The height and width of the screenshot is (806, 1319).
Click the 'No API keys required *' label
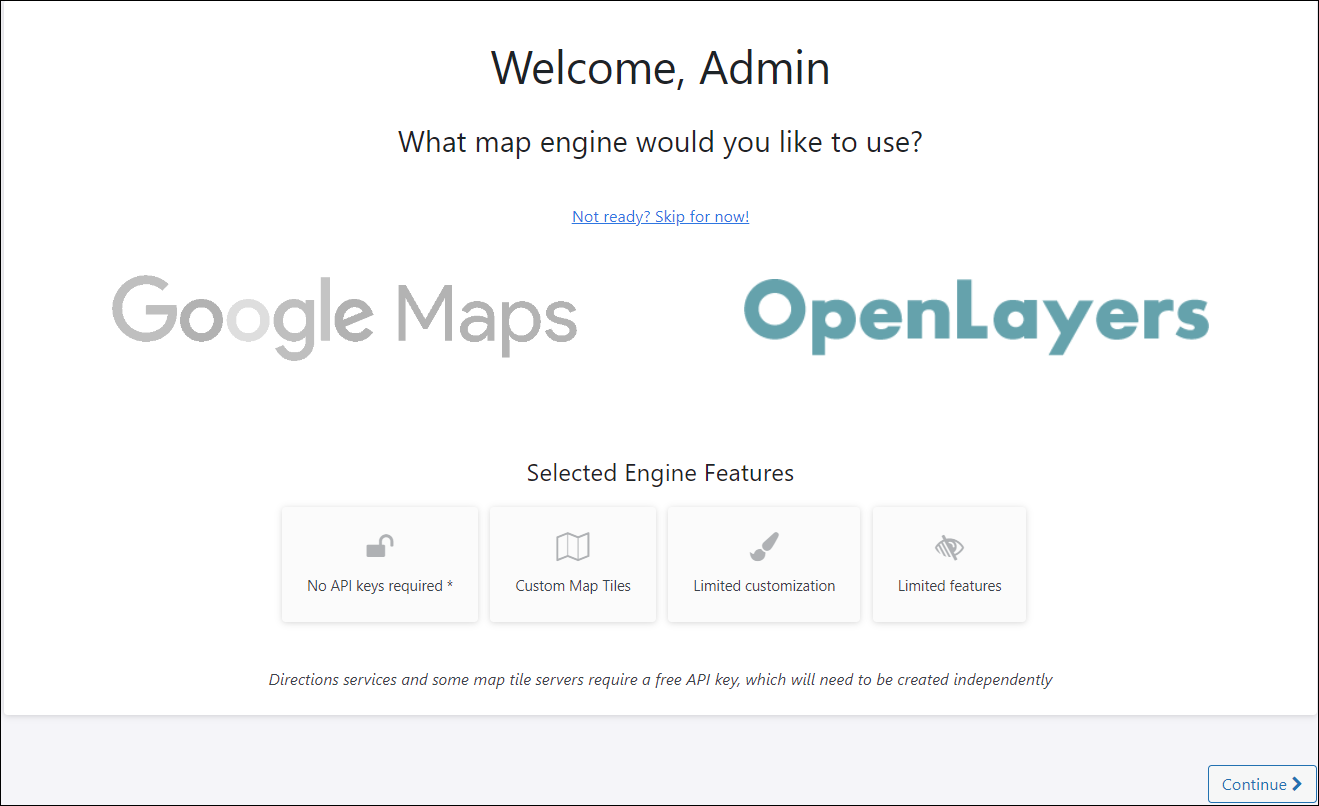pyautogui.click(x=380, y=586)
